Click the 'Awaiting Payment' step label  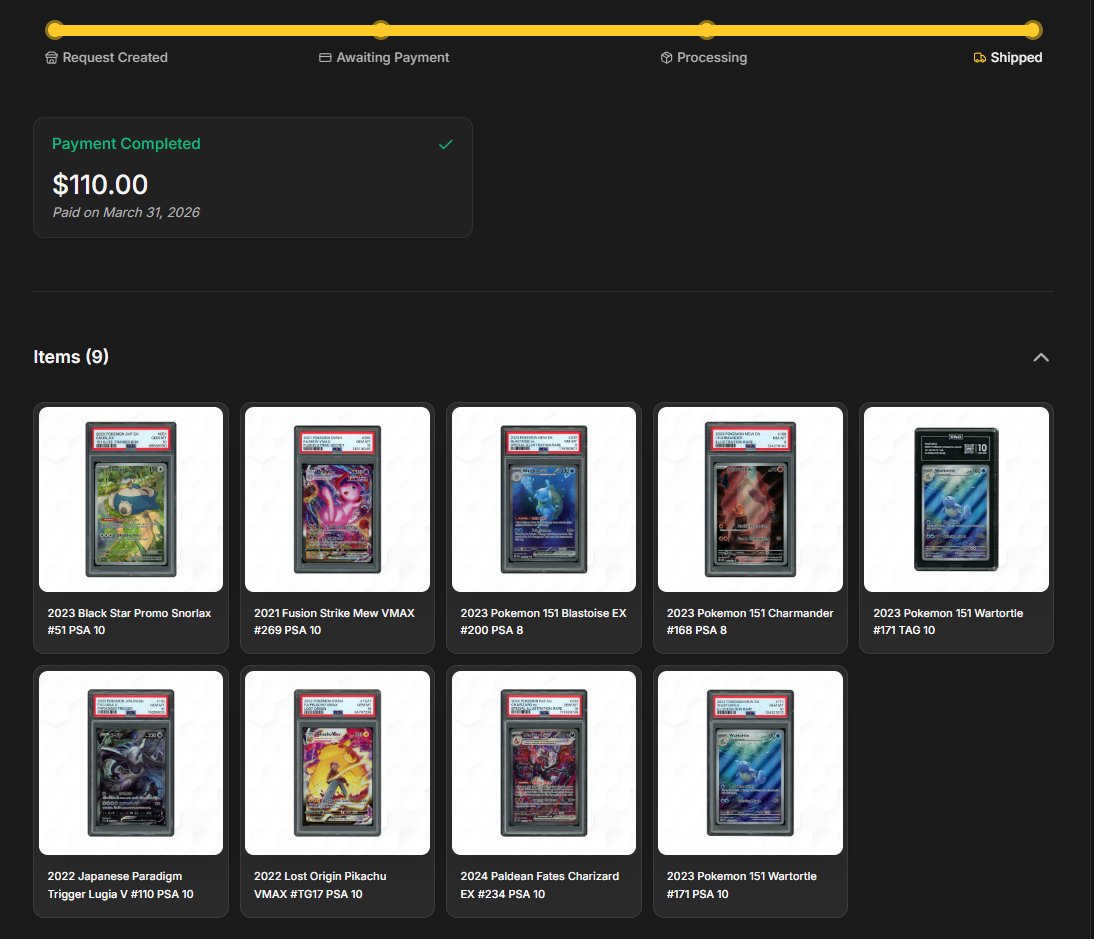point(393,58)
